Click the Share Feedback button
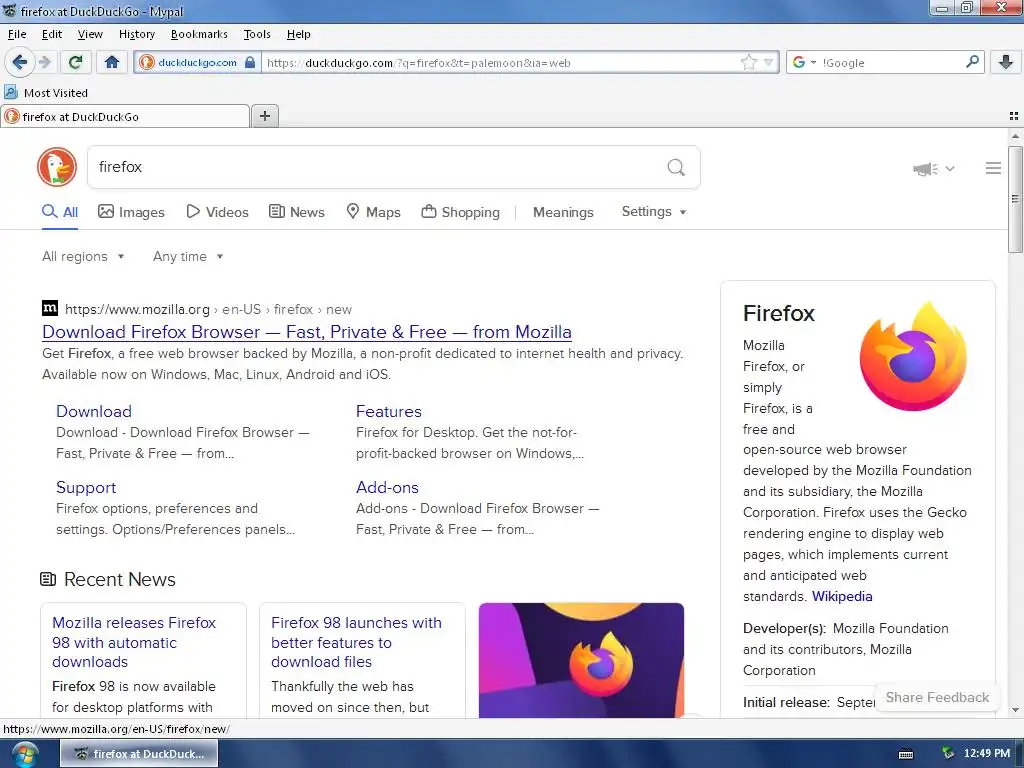 [937, 697]
